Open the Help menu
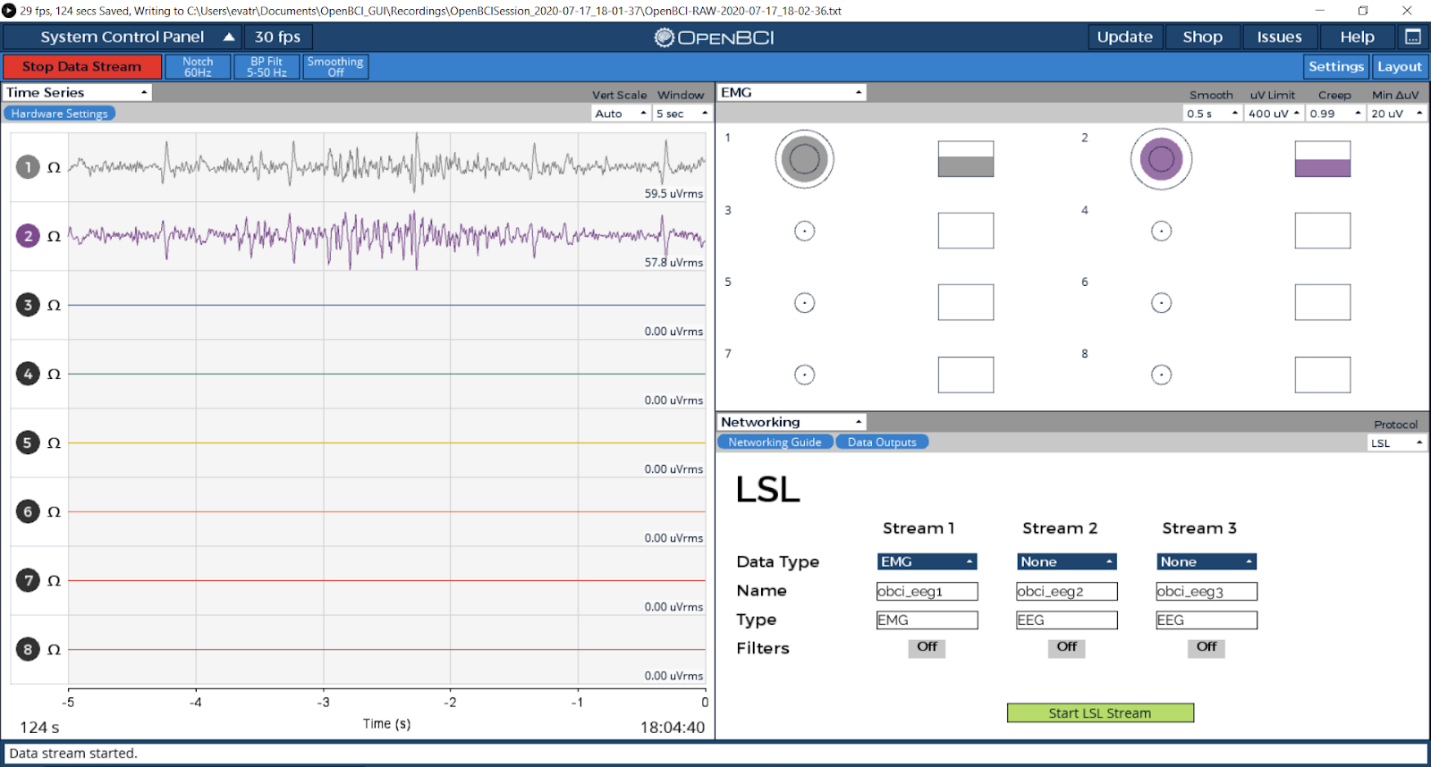Screen dimensions: 1431x767 pos(1357,37)
